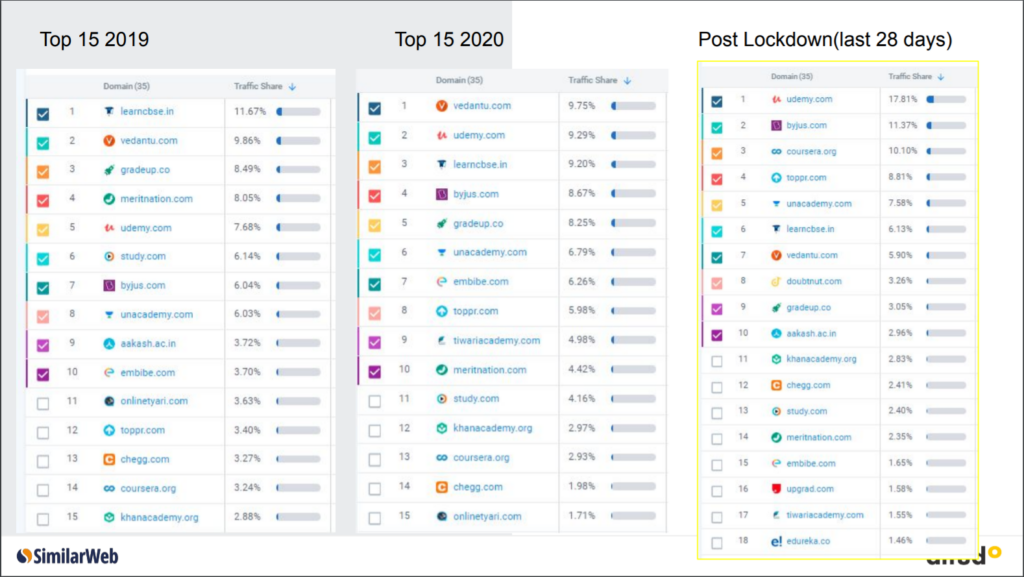Open unacademy.com link in 2019 table
This screenshot has height=577, width=1024.
tap(157, 315)
